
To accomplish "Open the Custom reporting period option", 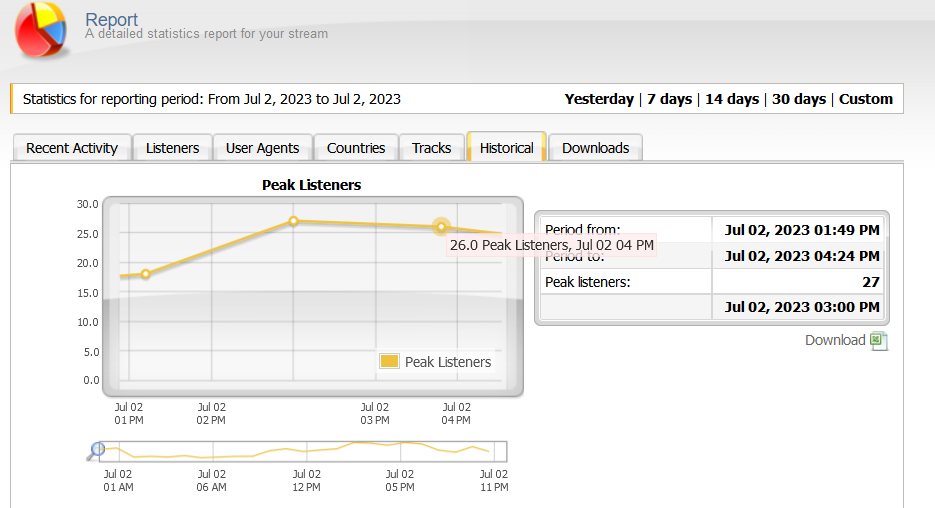I will [x=866, y=99].
